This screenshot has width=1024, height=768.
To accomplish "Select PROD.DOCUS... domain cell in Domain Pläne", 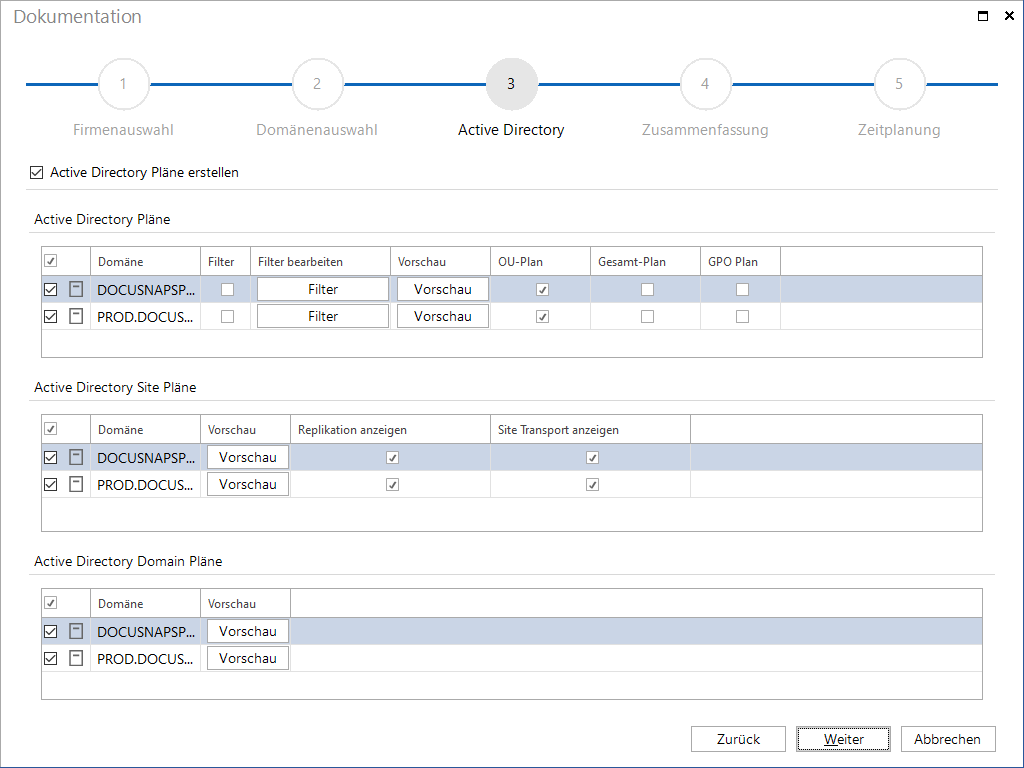I will click(146, 659).
